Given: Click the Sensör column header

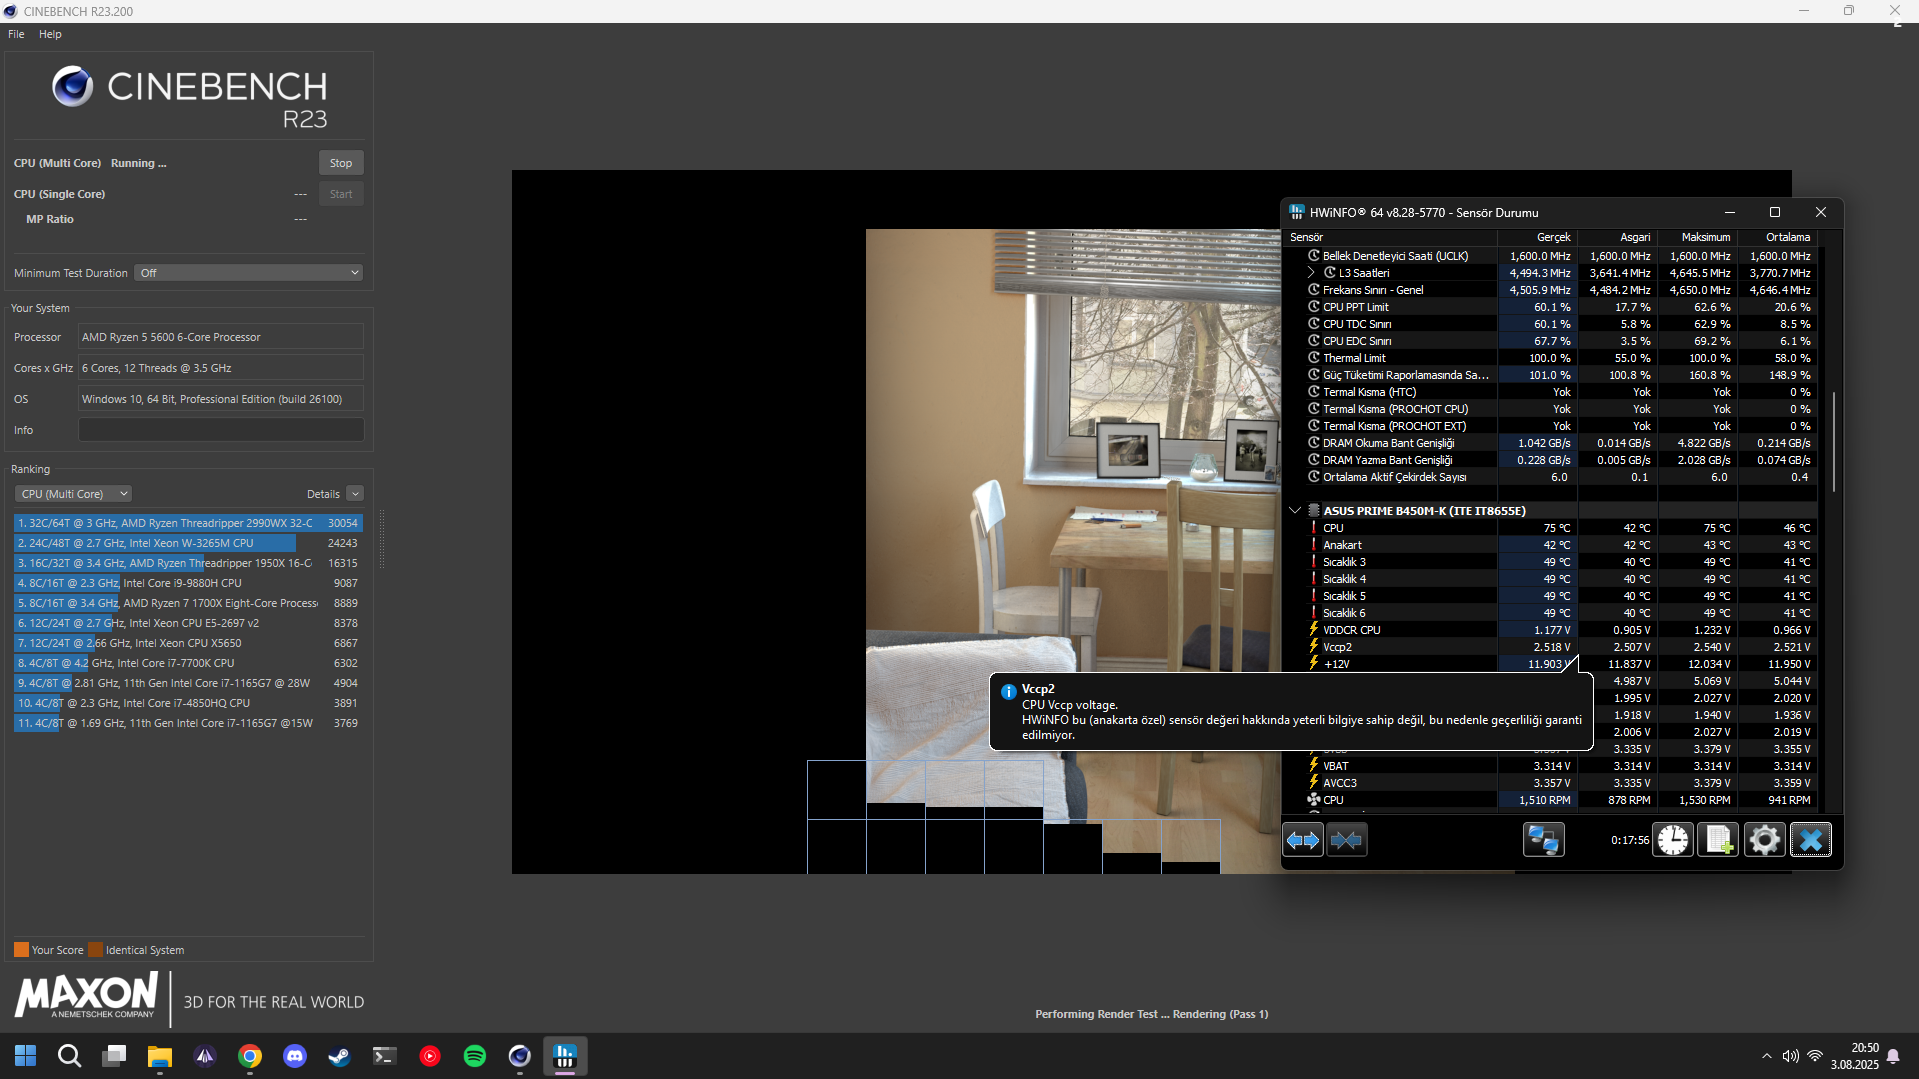Looking at the screenshot, I should 1390,237.
